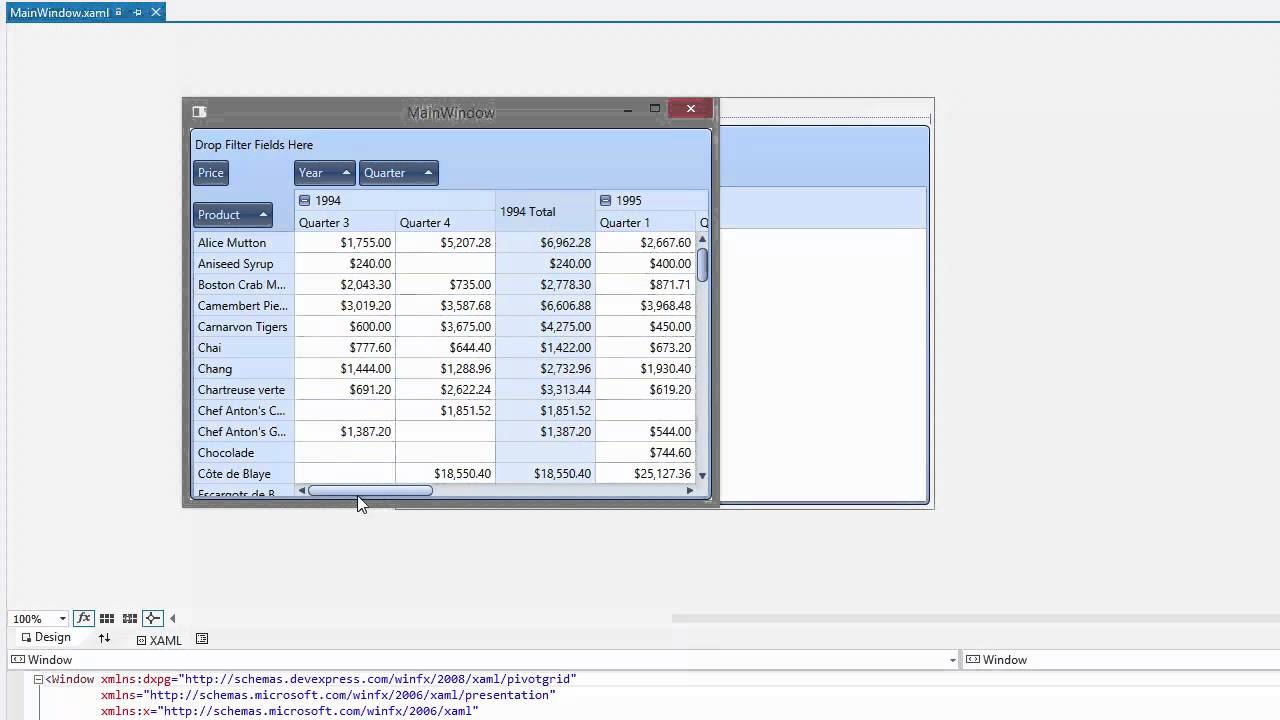Image resolution: width=1280 pixels, height=720 pixels.
Task: Switch to the Design tab
Action: click(x=45, y=638)
